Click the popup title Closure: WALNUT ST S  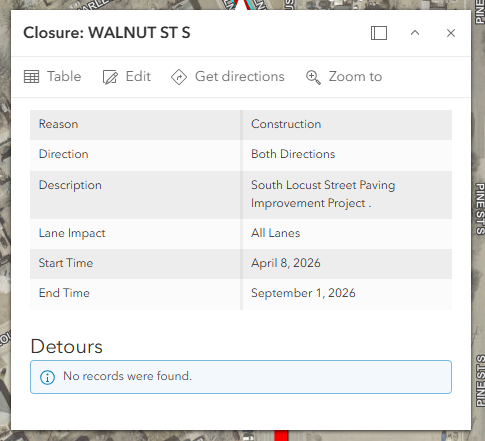107,33
